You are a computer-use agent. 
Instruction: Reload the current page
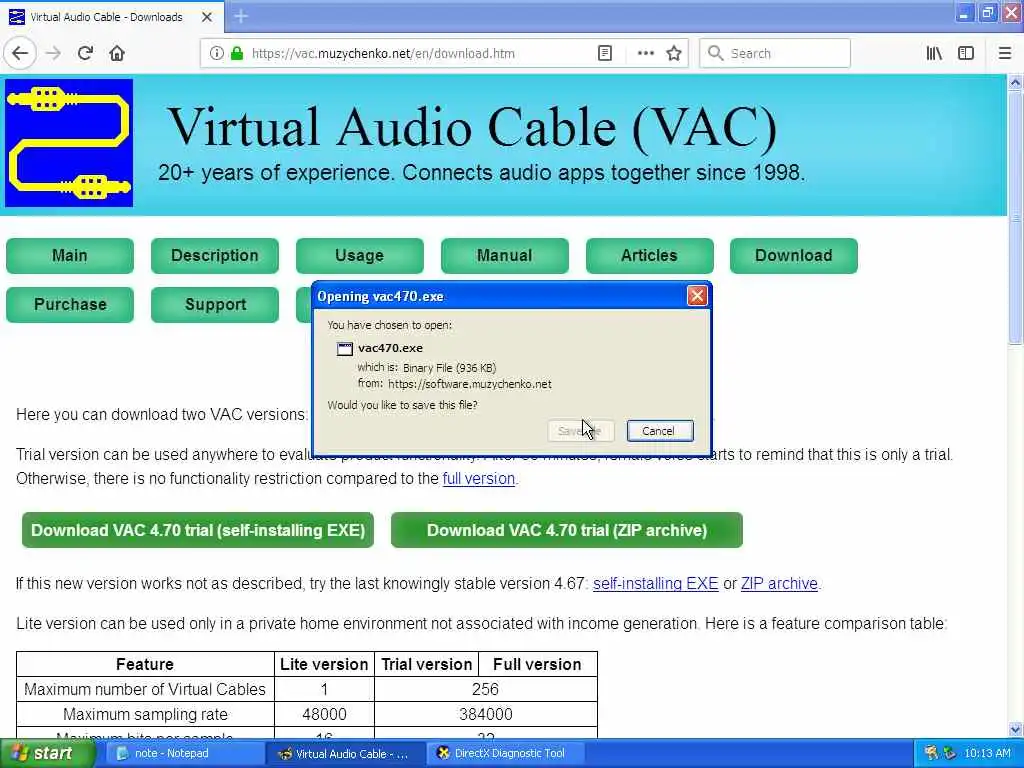point(86,53)
